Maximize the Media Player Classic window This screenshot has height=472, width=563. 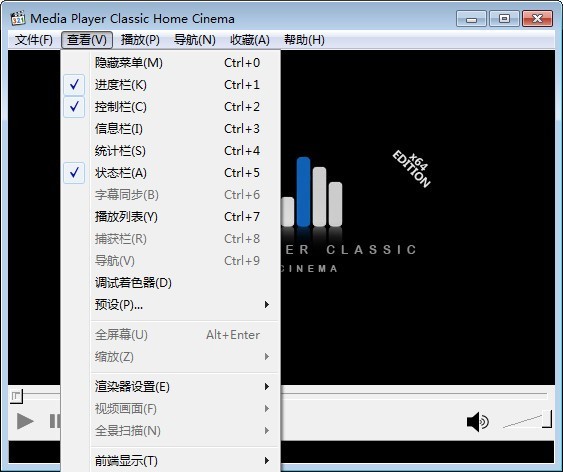pos(504,19)
